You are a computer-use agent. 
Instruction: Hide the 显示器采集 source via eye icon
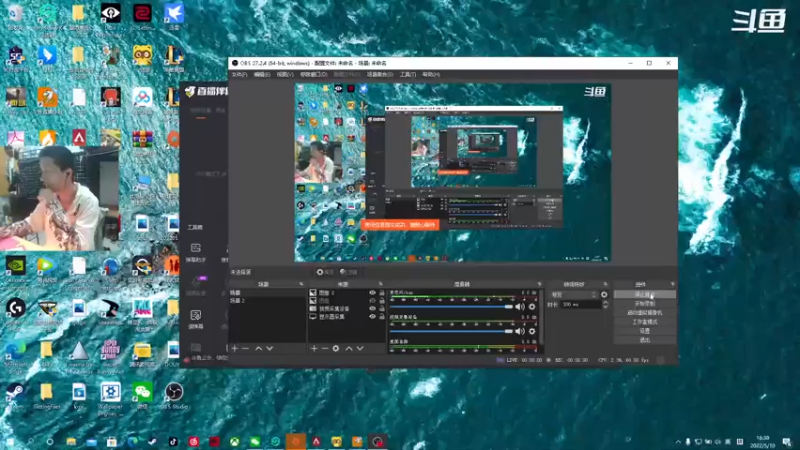click(372, 316)
